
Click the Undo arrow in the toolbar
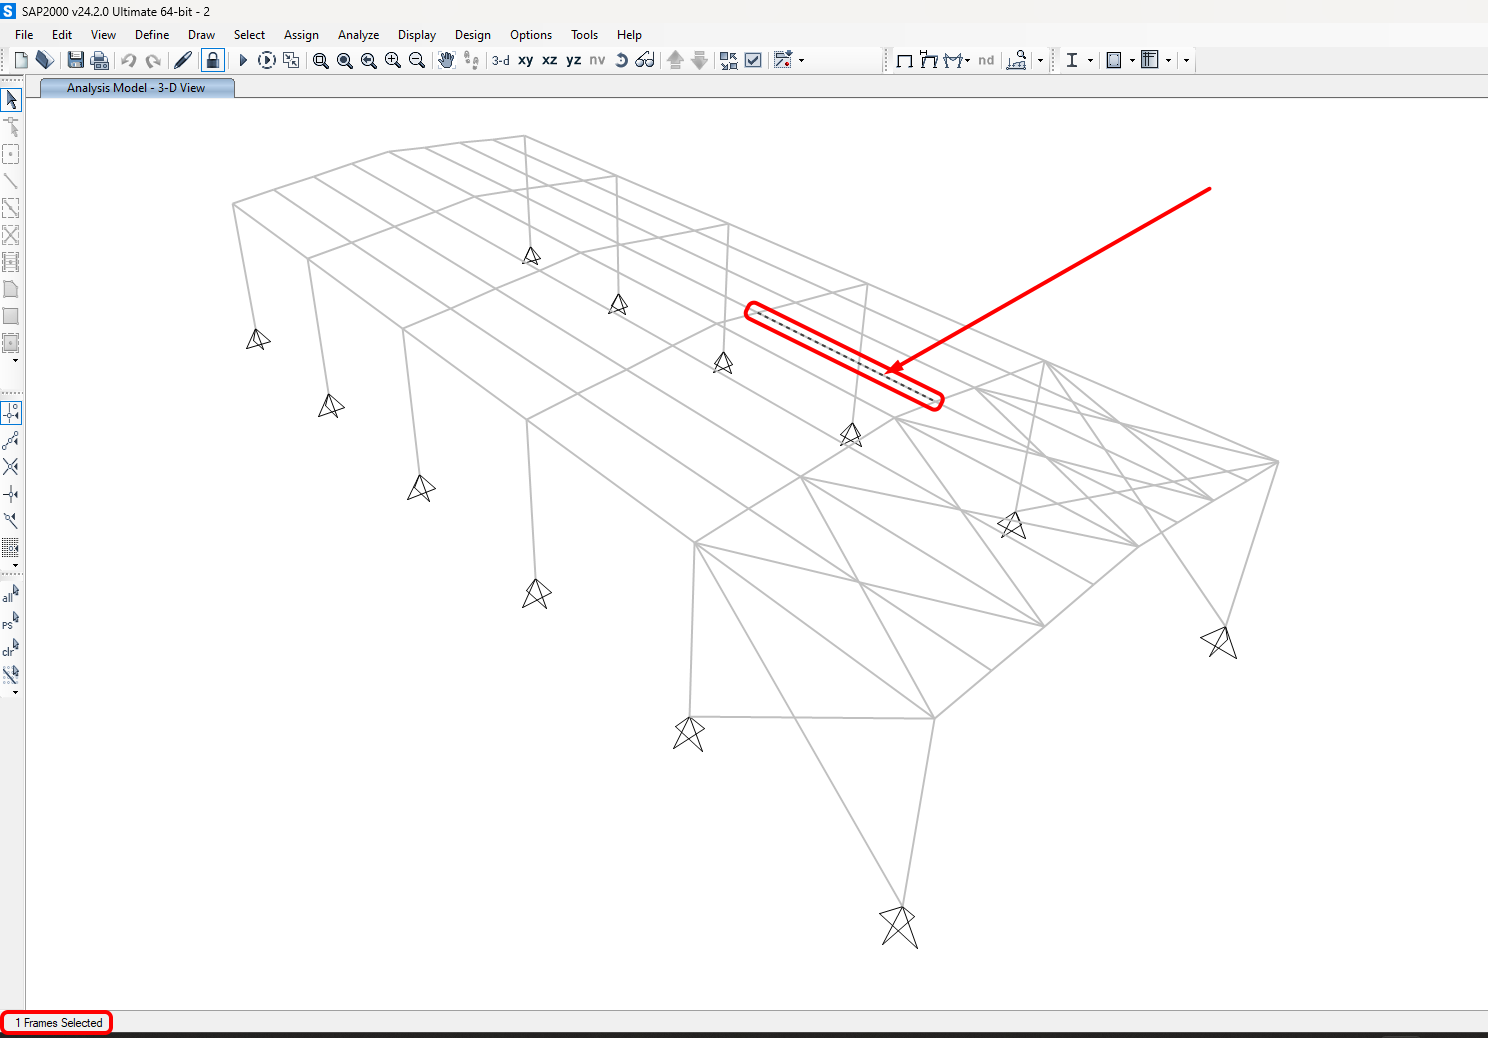coord(129,59)
